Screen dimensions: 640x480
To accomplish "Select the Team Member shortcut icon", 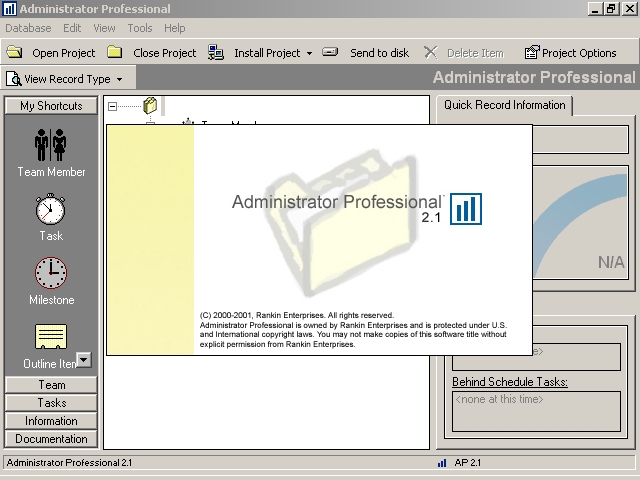I will click(51, 145).
